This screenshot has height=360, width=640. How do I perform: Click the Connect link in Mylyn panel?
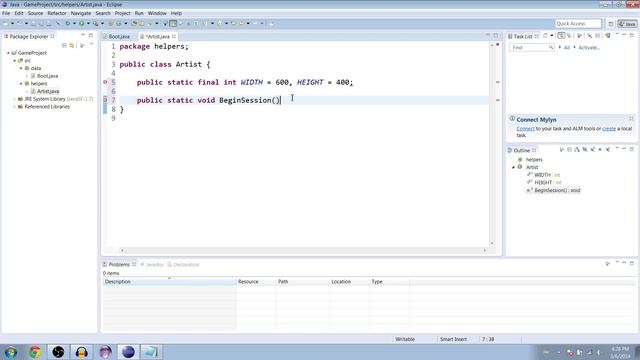[x=525, y=129]
